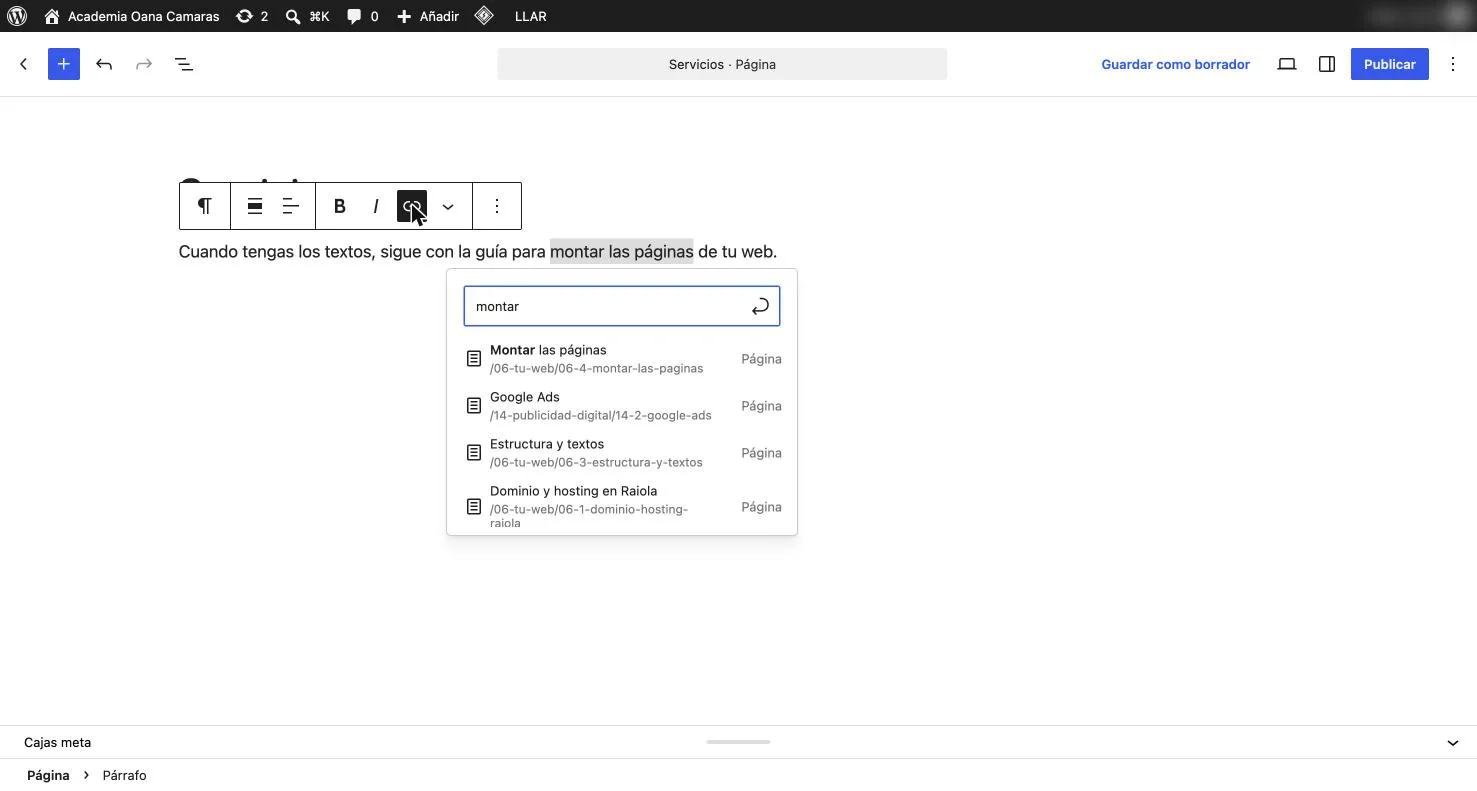
Task: Select Párrafo in the breadcrumb
Action: coord(124,775)
